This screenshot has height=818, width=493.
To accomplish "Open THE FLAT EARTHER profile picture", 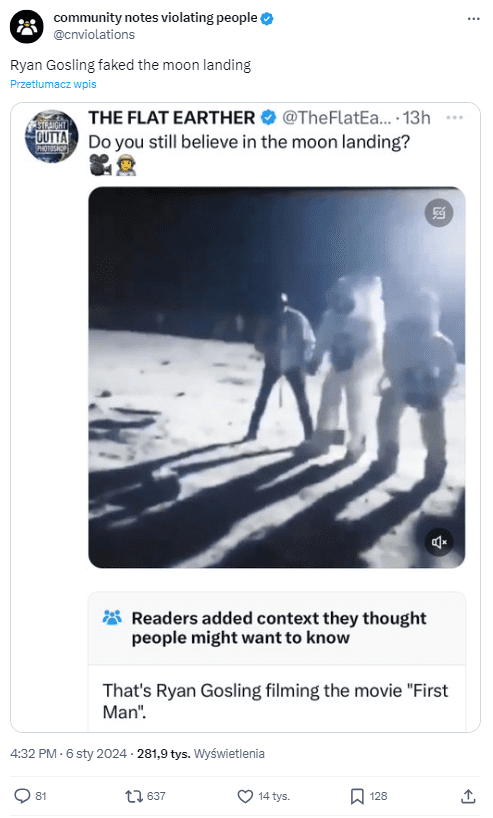I will tap(52, 136).
